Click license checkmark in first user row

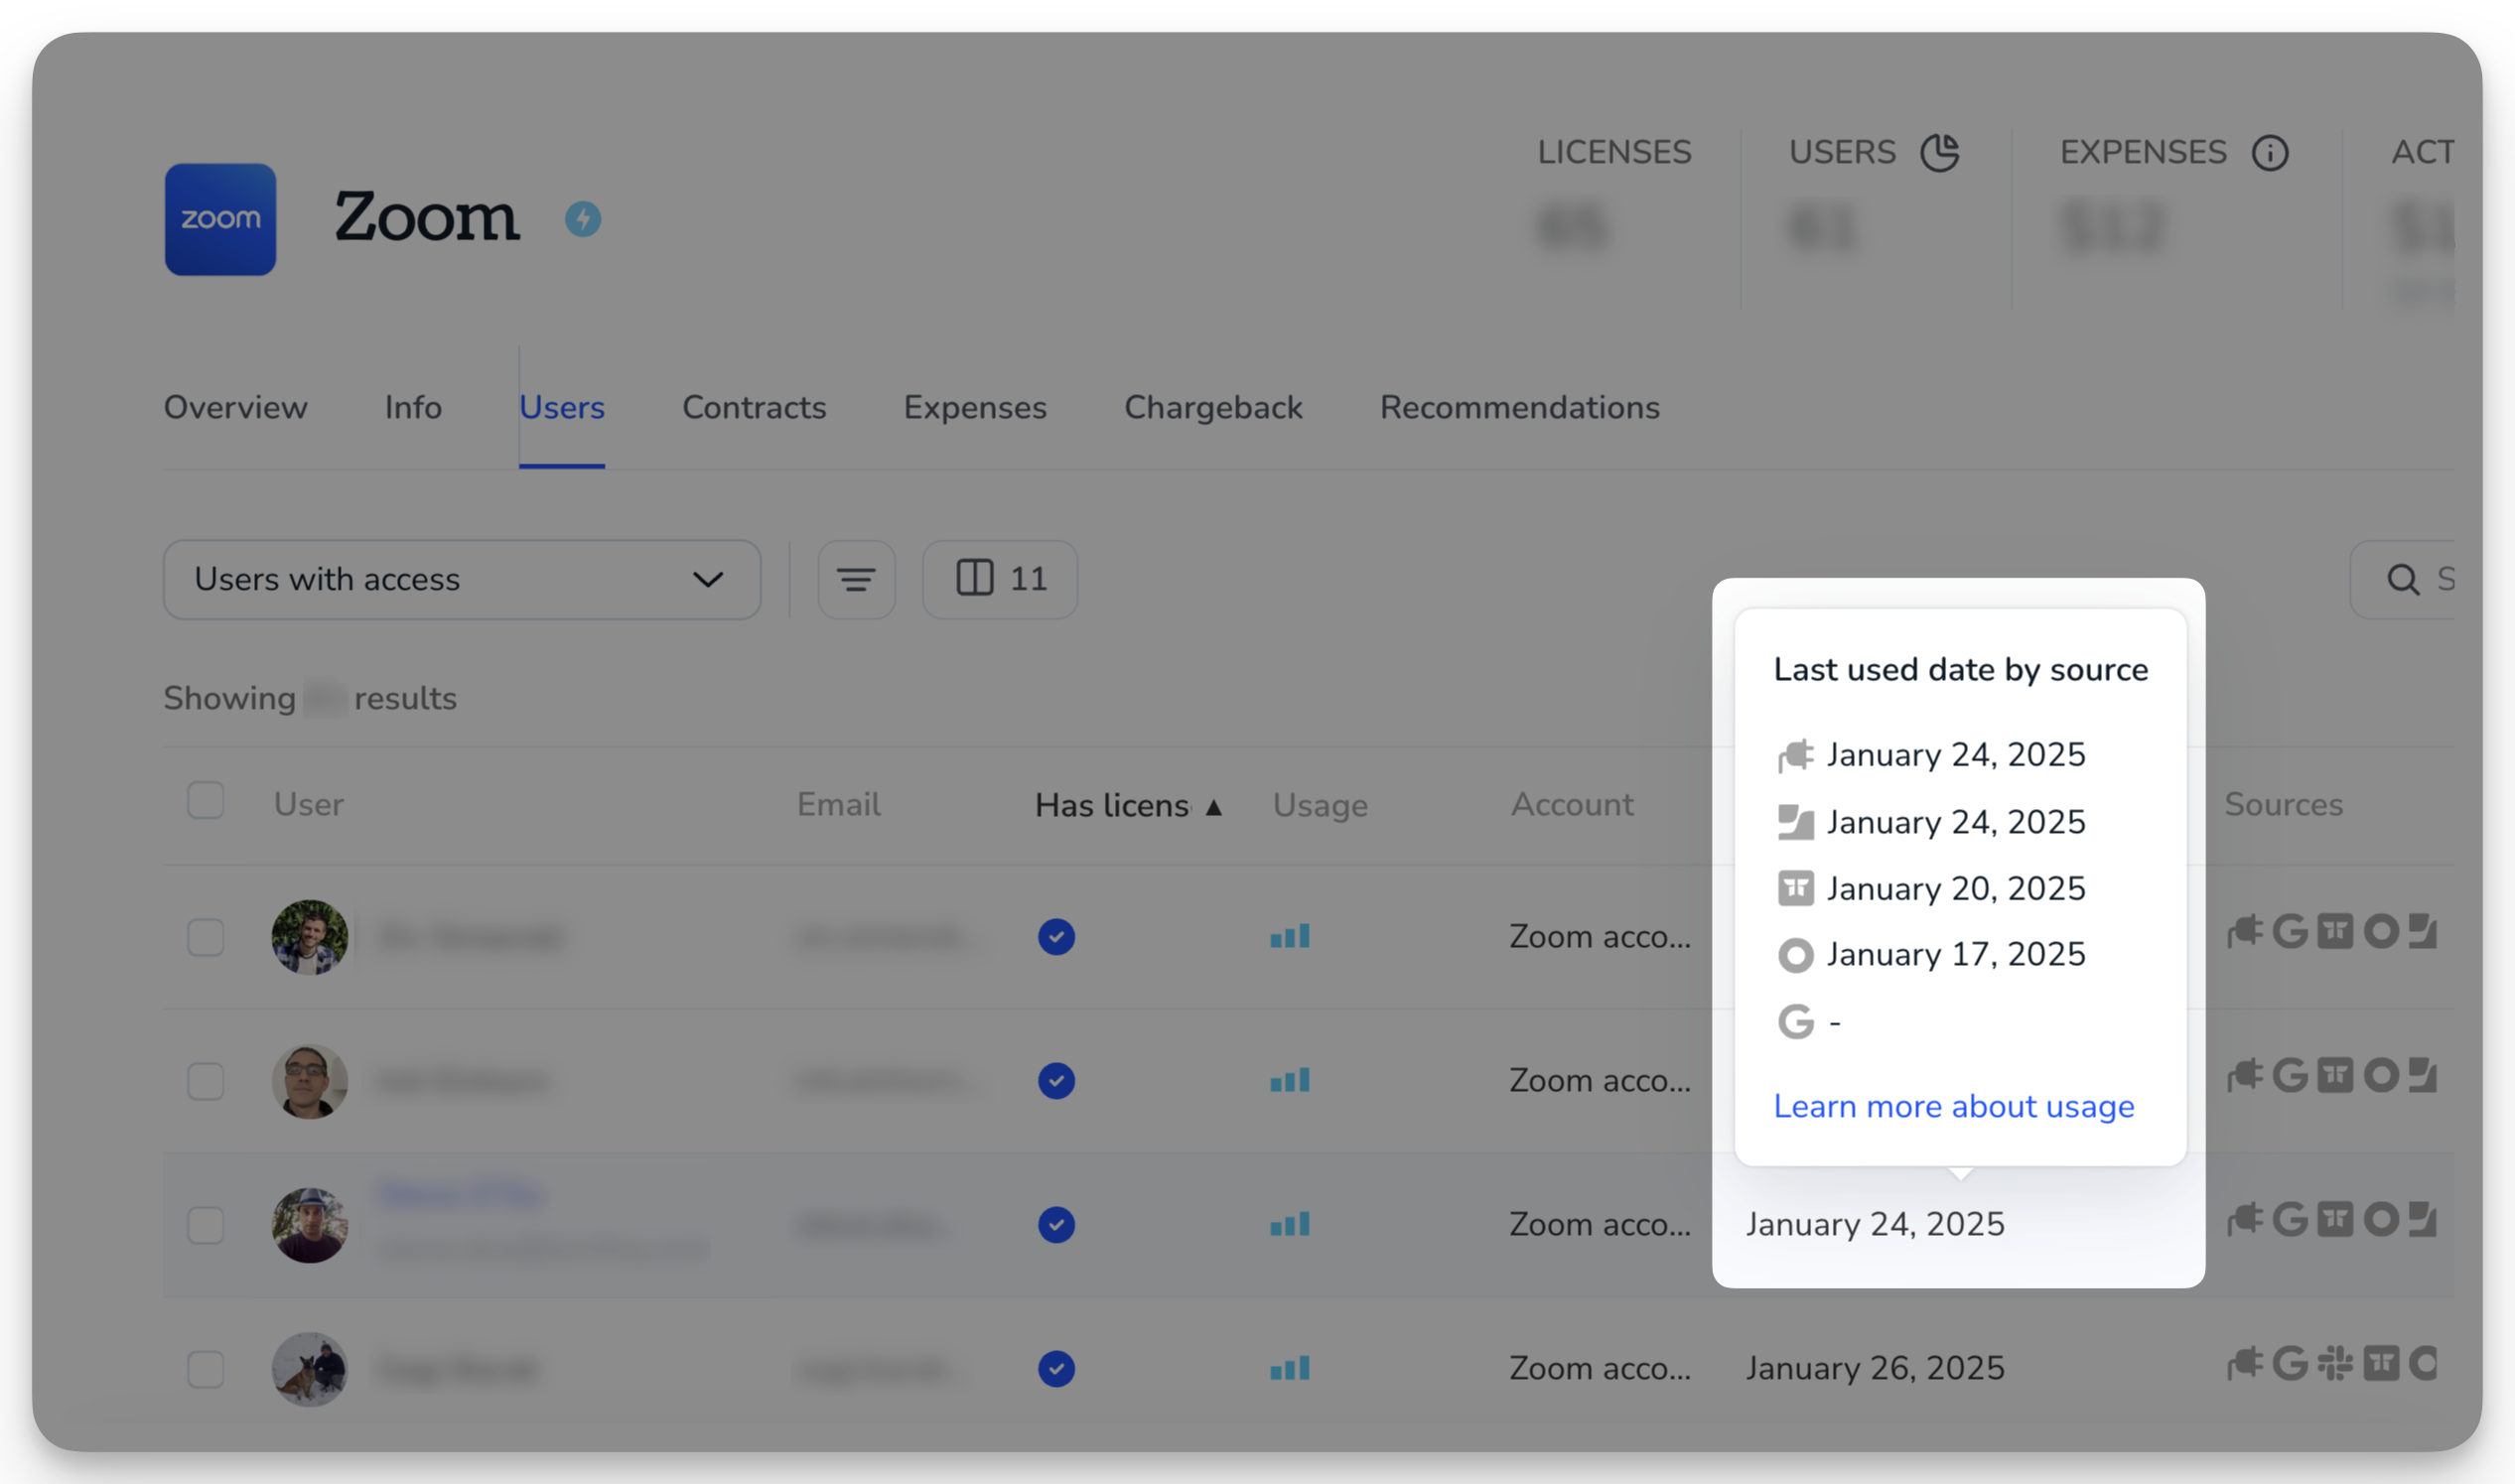[1056, 937]
